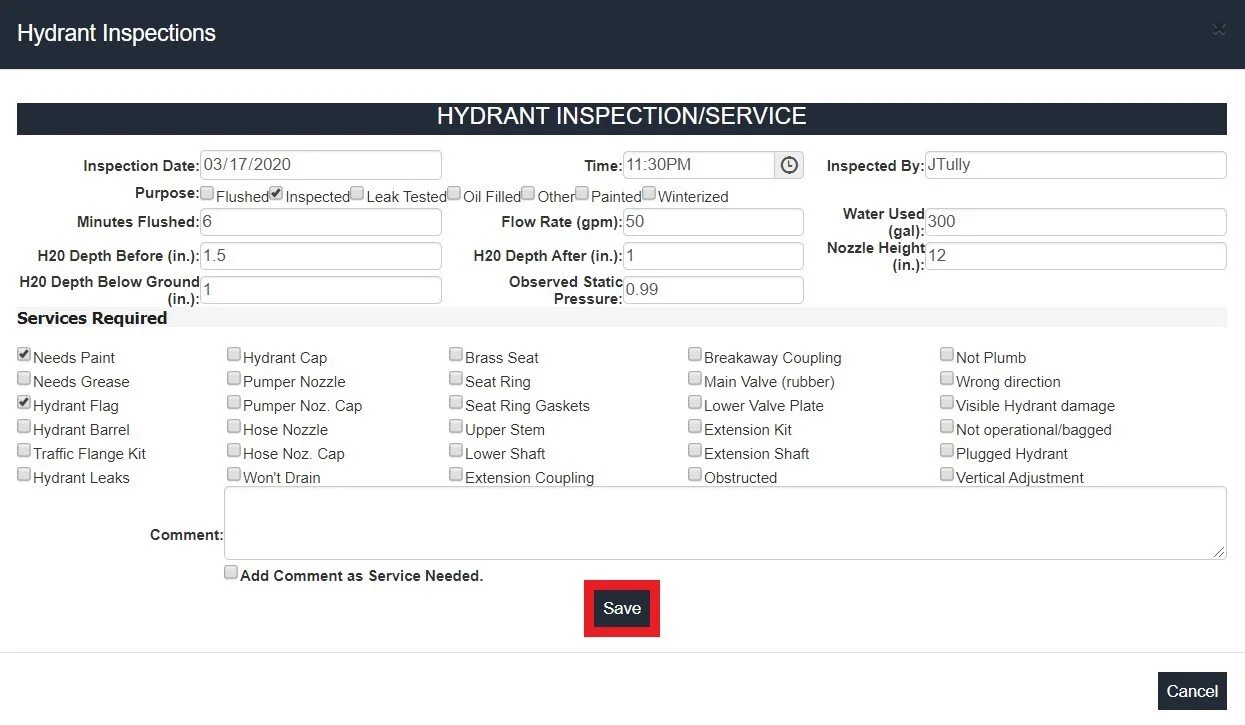This screenshot has height=725, width=1245.
Task: Check the Winterized purpose option
Action: (x=648, y=193)
